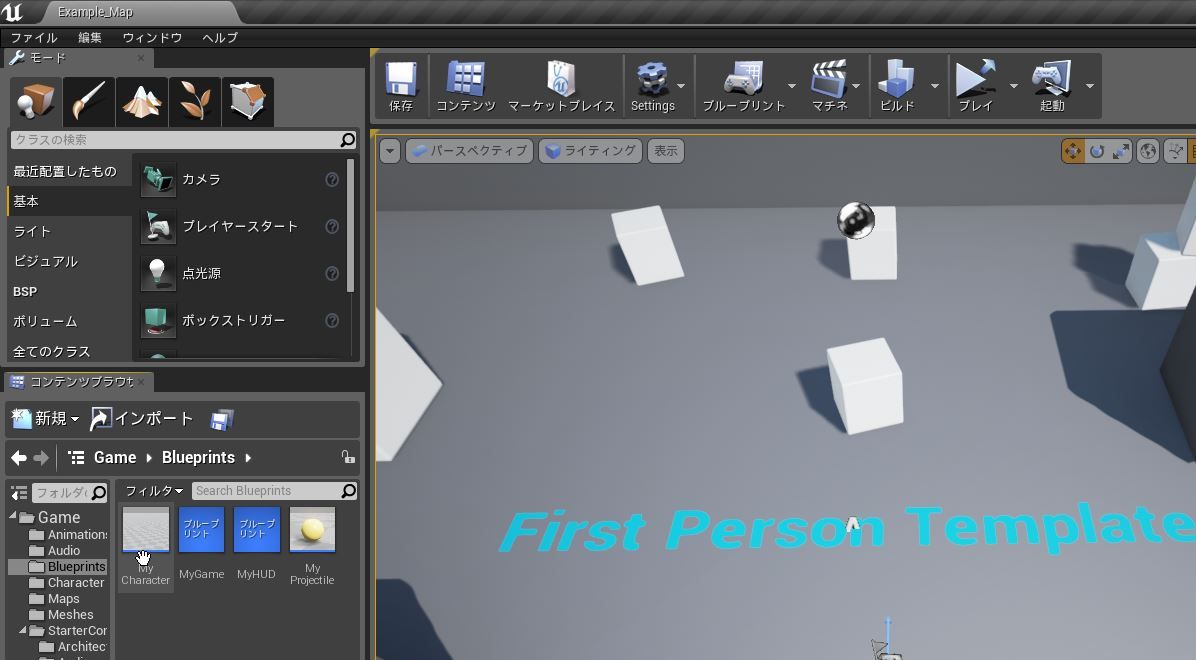1196x660 pixels.
Task: Toggle surface snapping icon in viewport
Action: click(1175, 151)
